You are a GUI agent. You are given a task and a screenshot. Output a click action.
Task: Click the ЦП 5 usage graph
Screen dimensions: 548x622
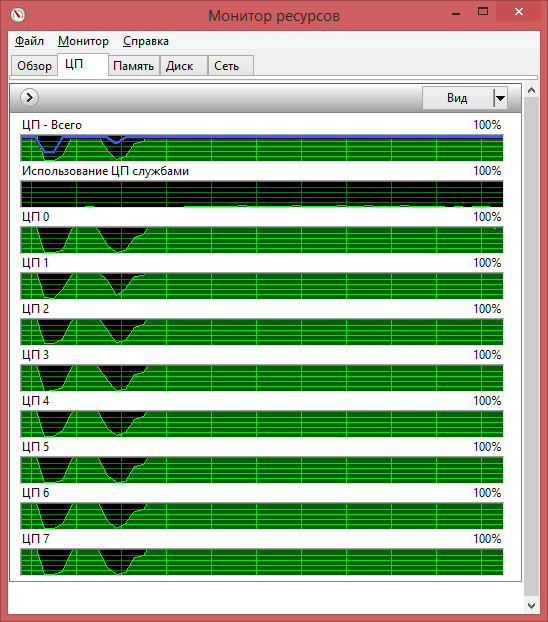[x=262, y=470]
